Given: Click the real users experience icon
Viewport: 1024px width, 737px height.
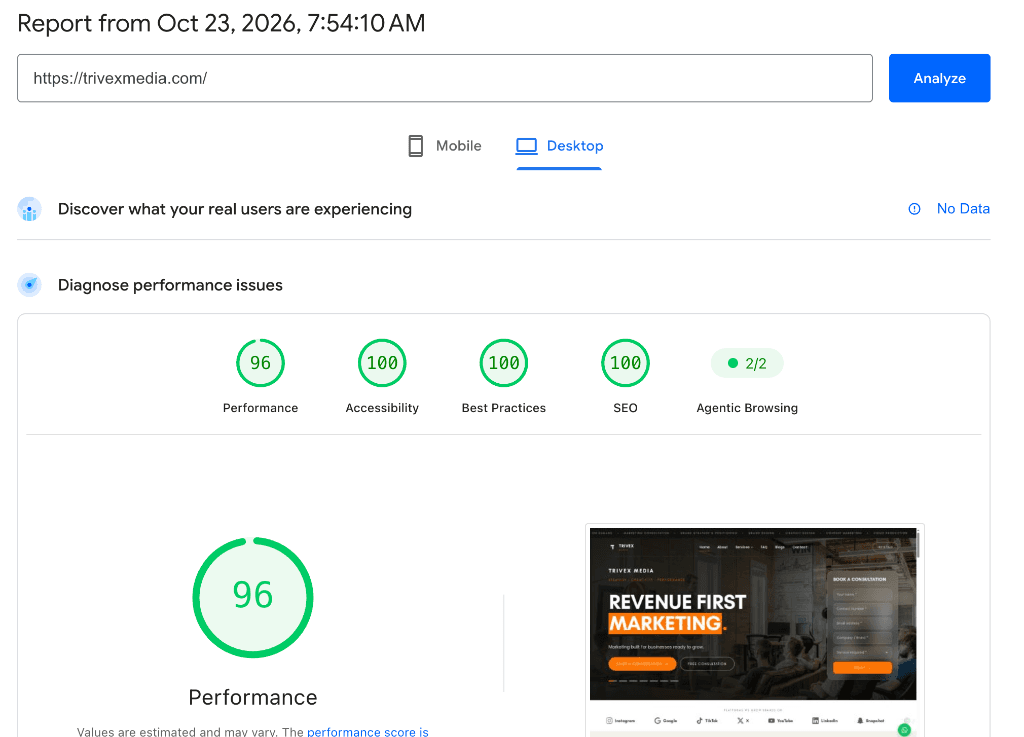Looking at the screenshot, I should 29,210.
